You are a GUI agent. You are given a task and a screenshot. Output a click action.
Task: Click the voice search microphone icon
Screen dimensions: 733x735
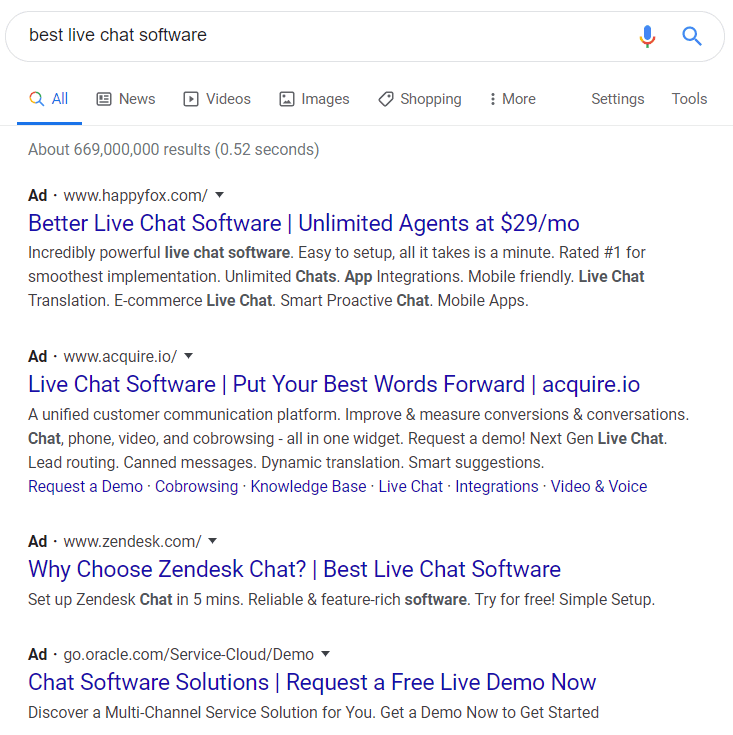pyautogui.click(x=648, y=37)
